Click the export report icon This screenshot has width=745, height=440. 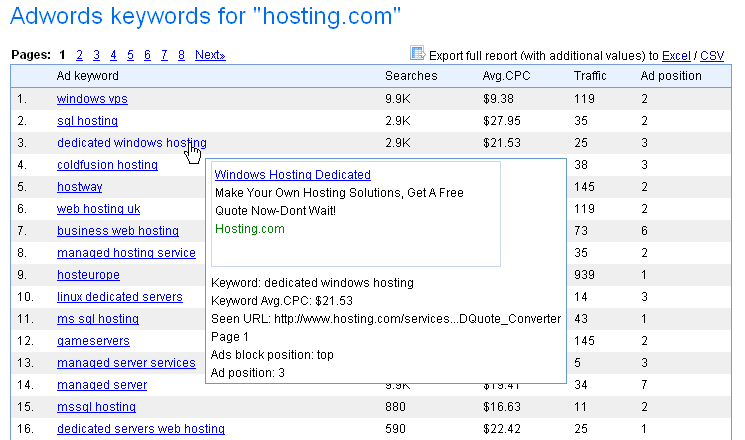(x=418, y=54)
